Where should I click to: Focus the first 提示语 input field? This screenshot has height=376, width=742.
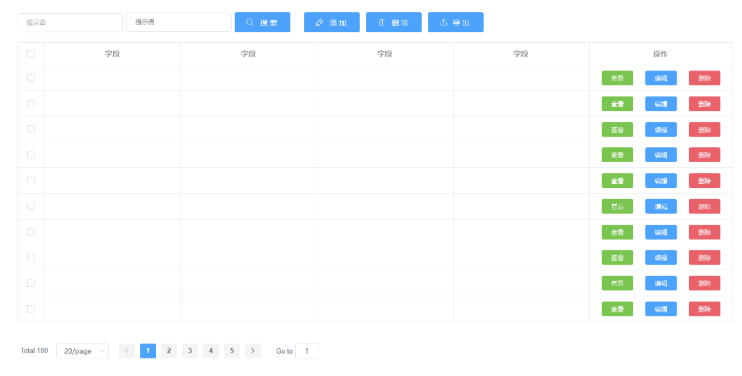(70, 22)
